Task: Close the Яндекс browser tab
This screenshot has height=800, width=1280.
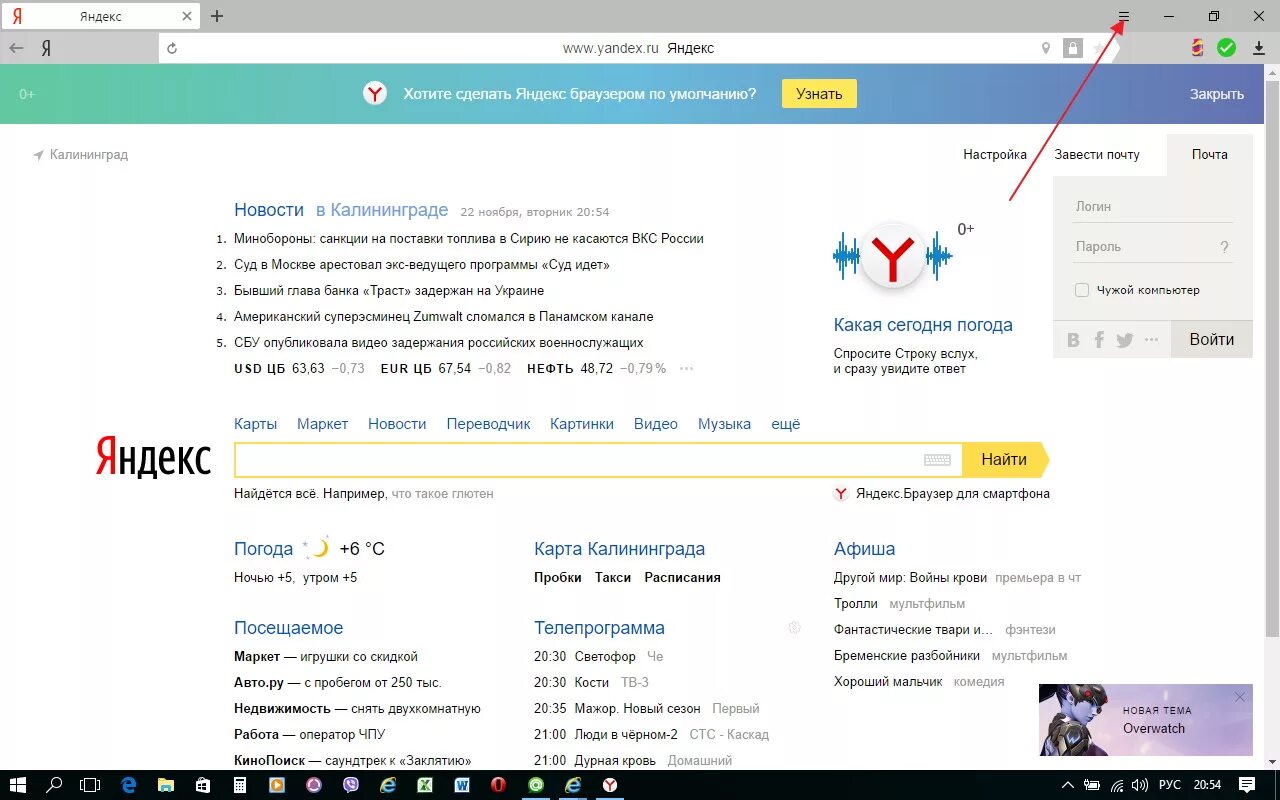Action: tap(187, 16)
